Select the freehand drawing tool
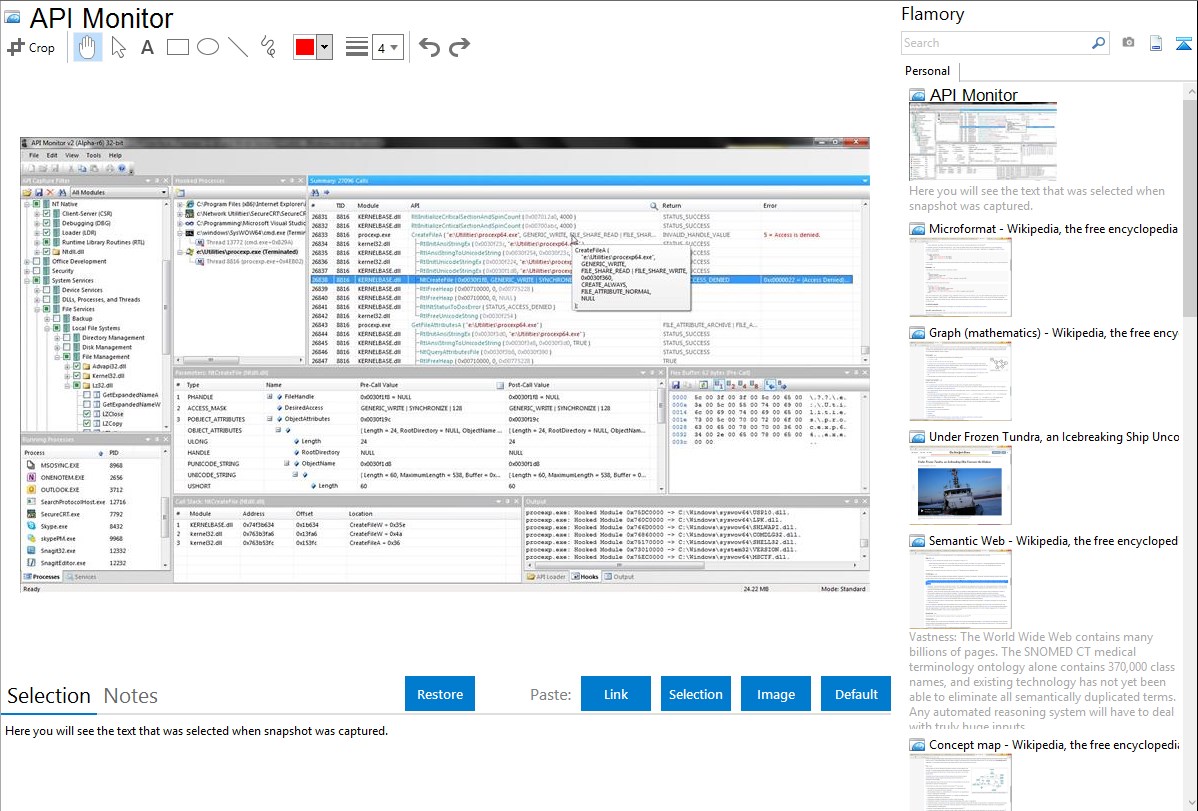 (x=268, y=47)
